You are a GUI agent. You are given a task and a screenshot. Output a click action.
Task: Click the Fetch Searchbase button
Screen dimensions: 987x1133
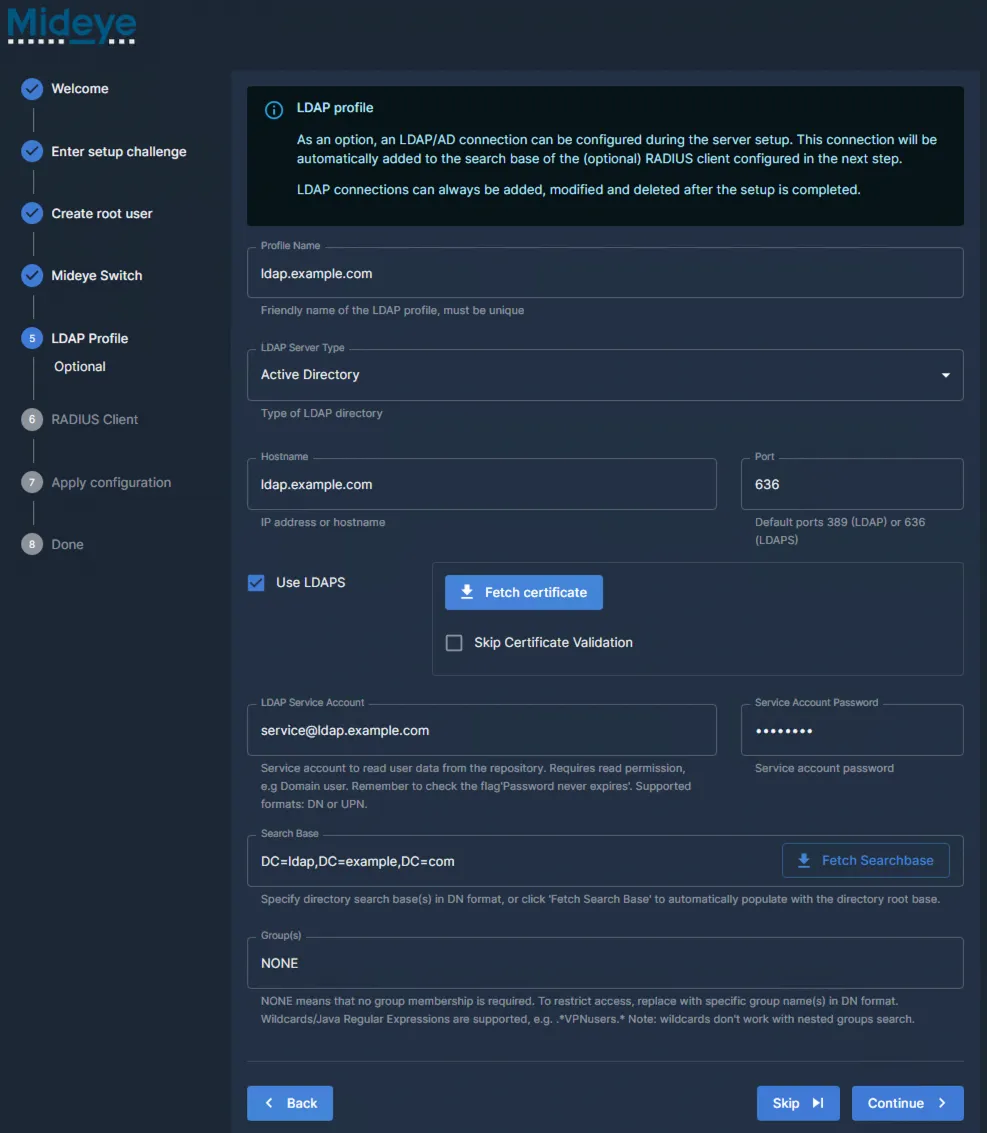pyautogui.click(x=866, y=860)
